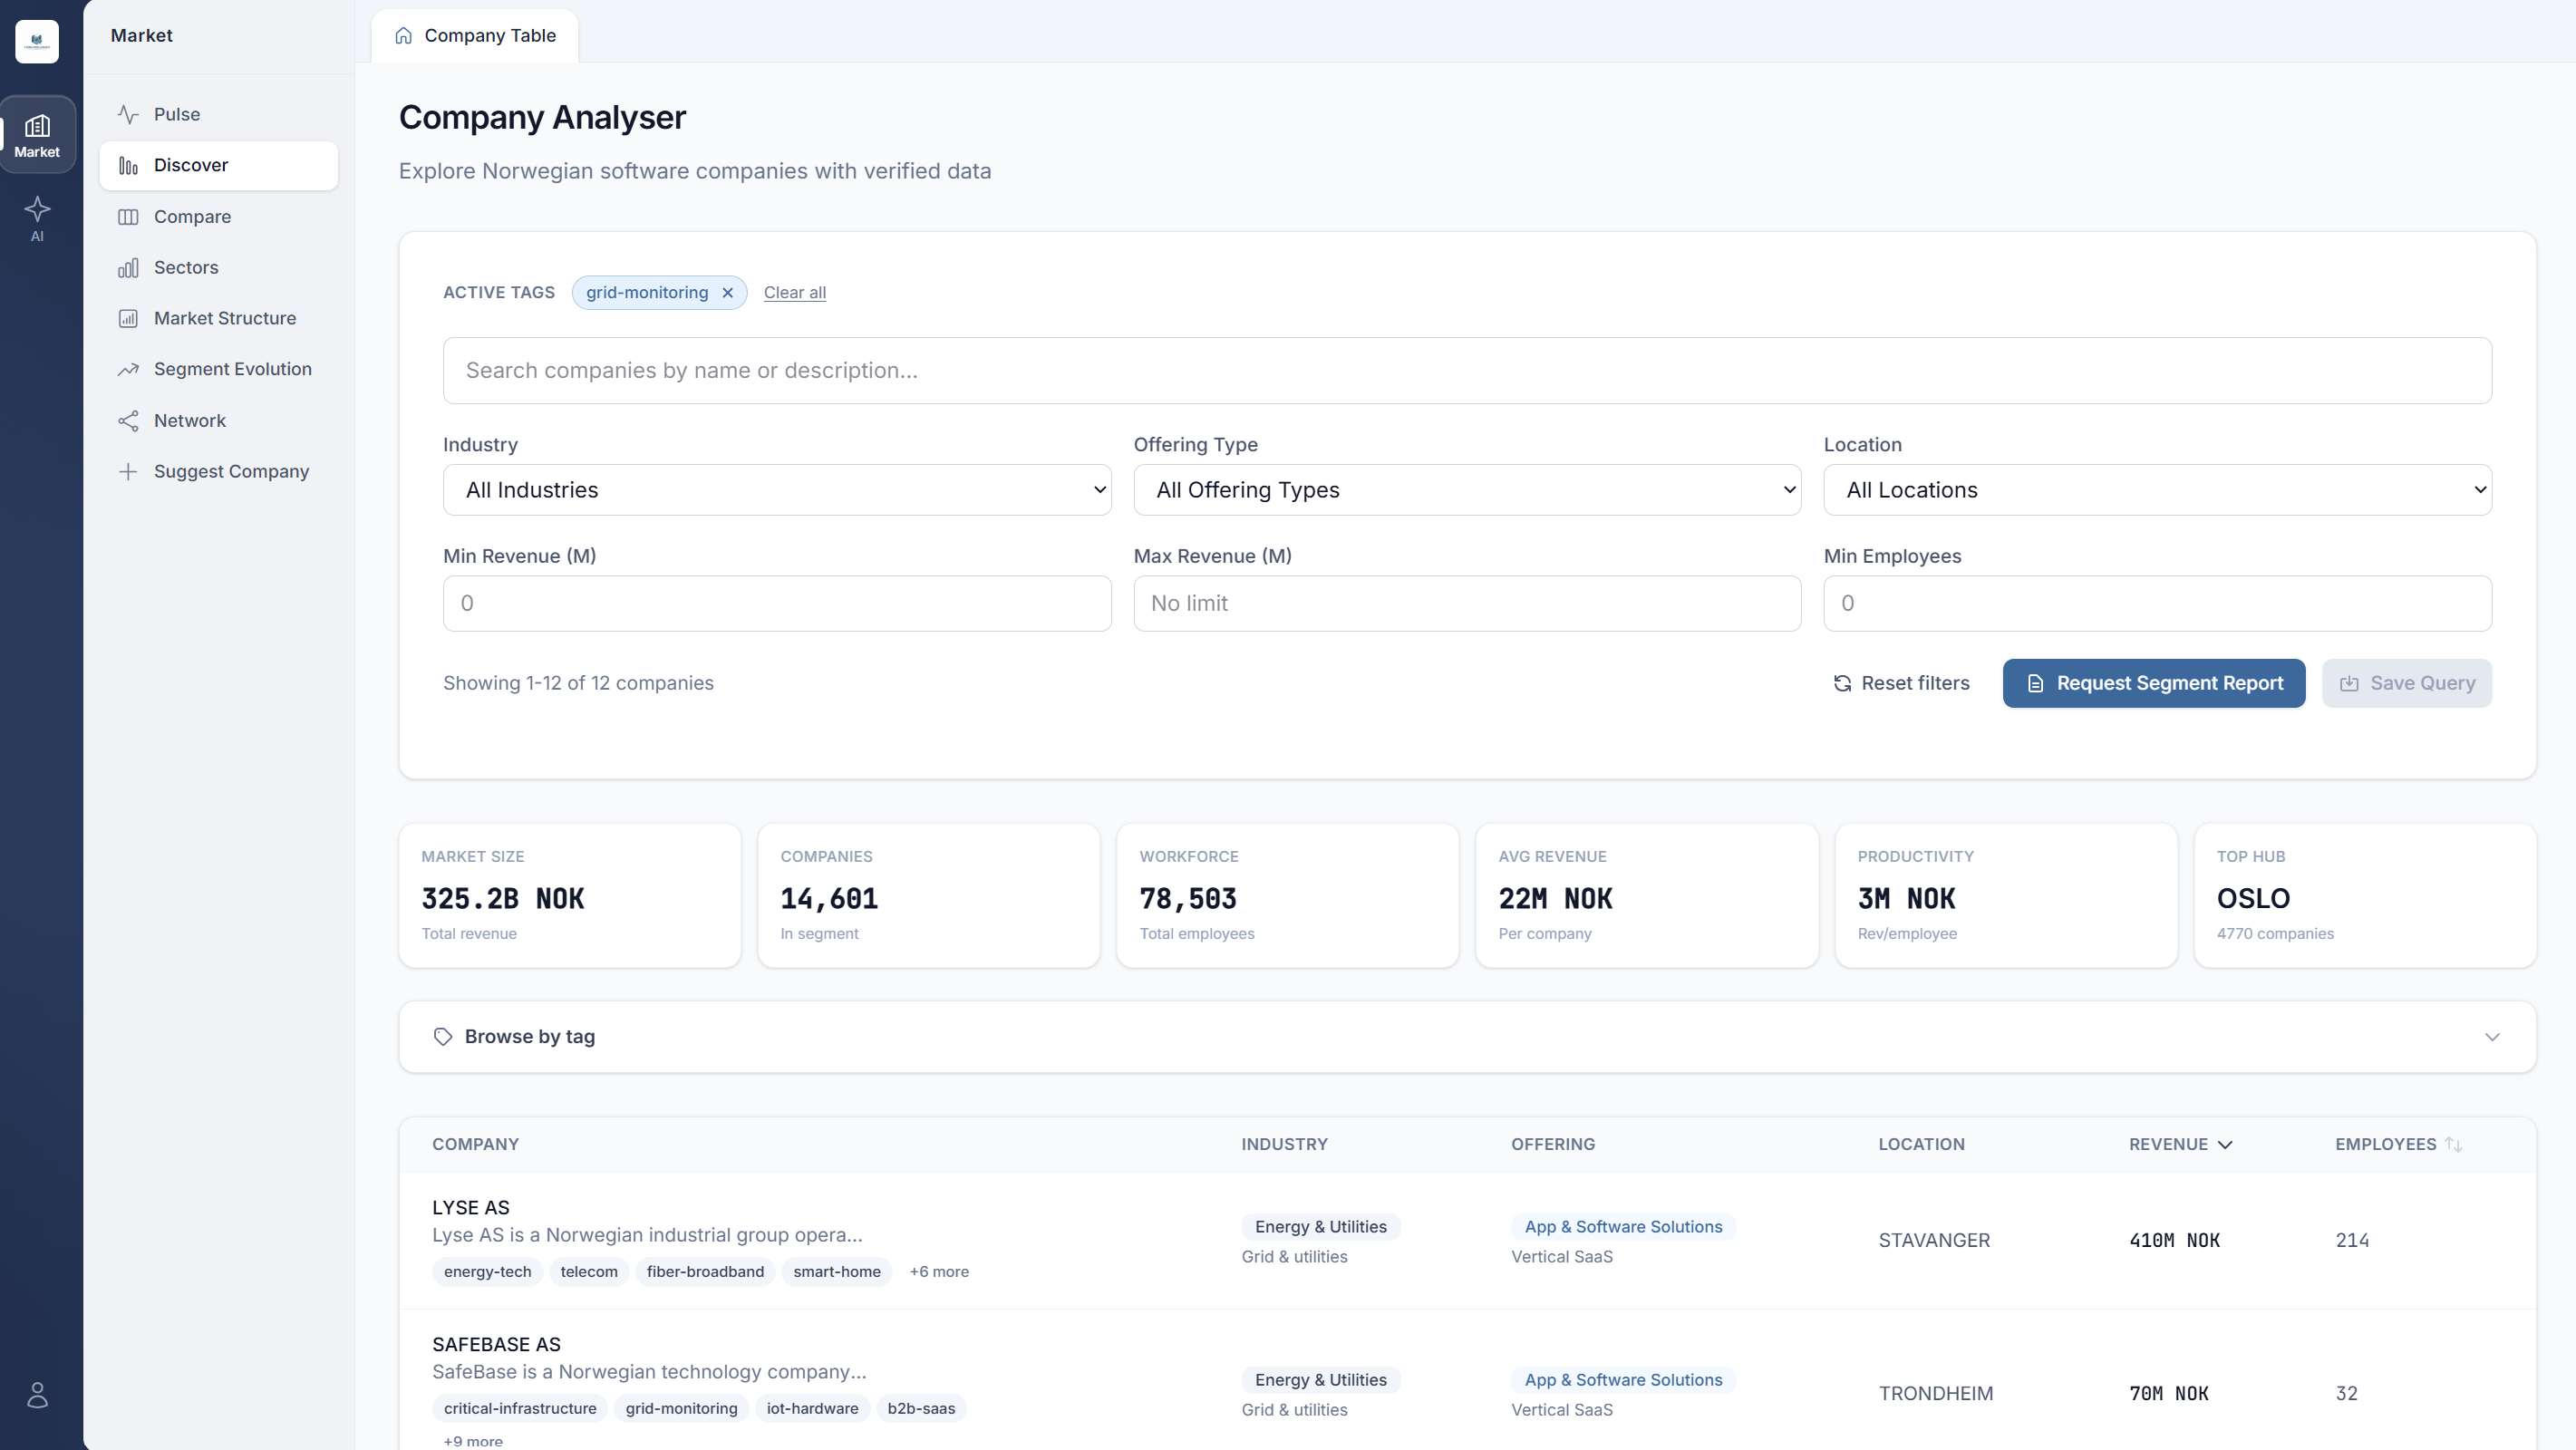Focus the company search field

[x=1467, y=371]
